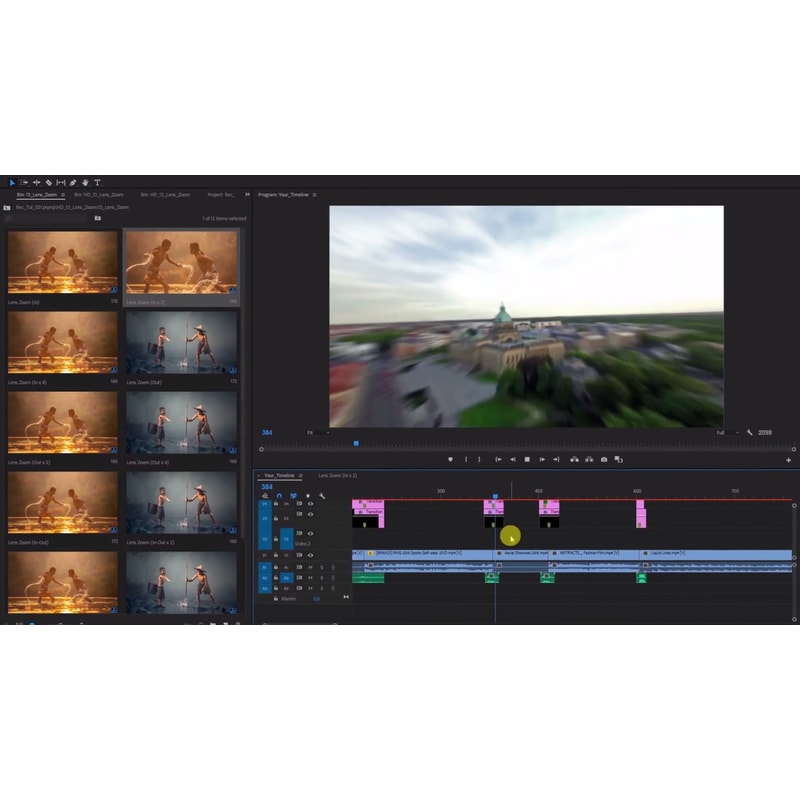Open the button editor plus in Program monitor
The image size is (800, 800).
point(788,460)
